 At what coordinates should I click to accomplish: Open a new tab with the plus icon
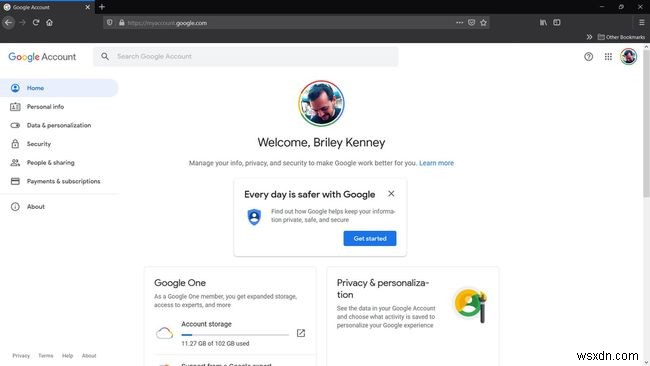click(102, 7)
